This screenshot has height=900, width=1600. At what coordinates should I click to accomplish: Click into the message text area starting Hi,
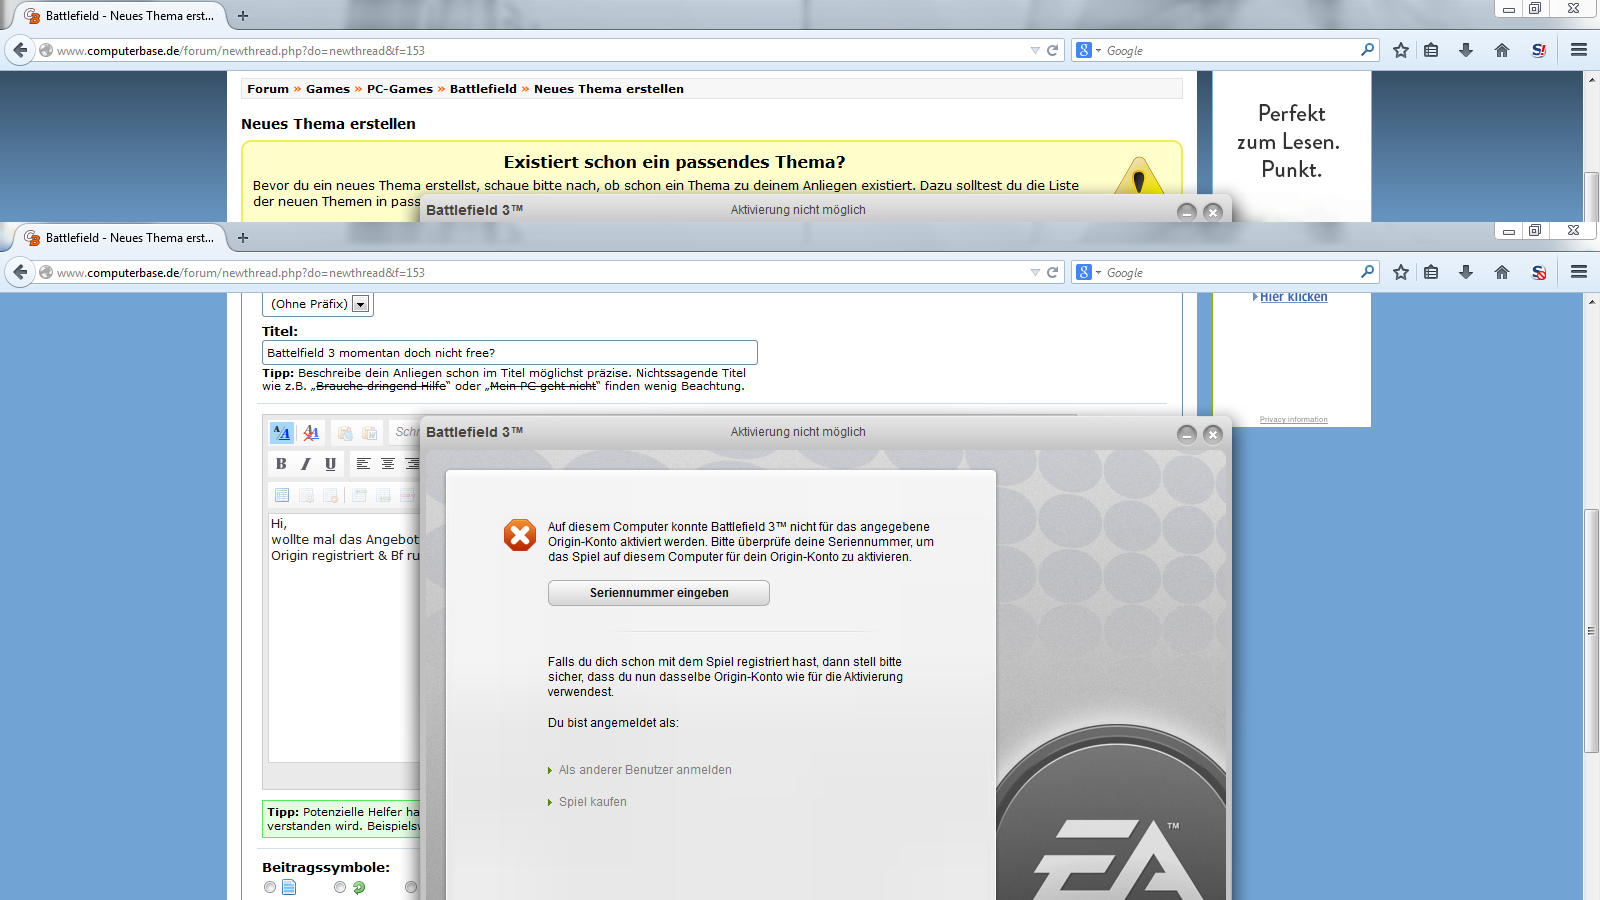[x=344, y=638]
